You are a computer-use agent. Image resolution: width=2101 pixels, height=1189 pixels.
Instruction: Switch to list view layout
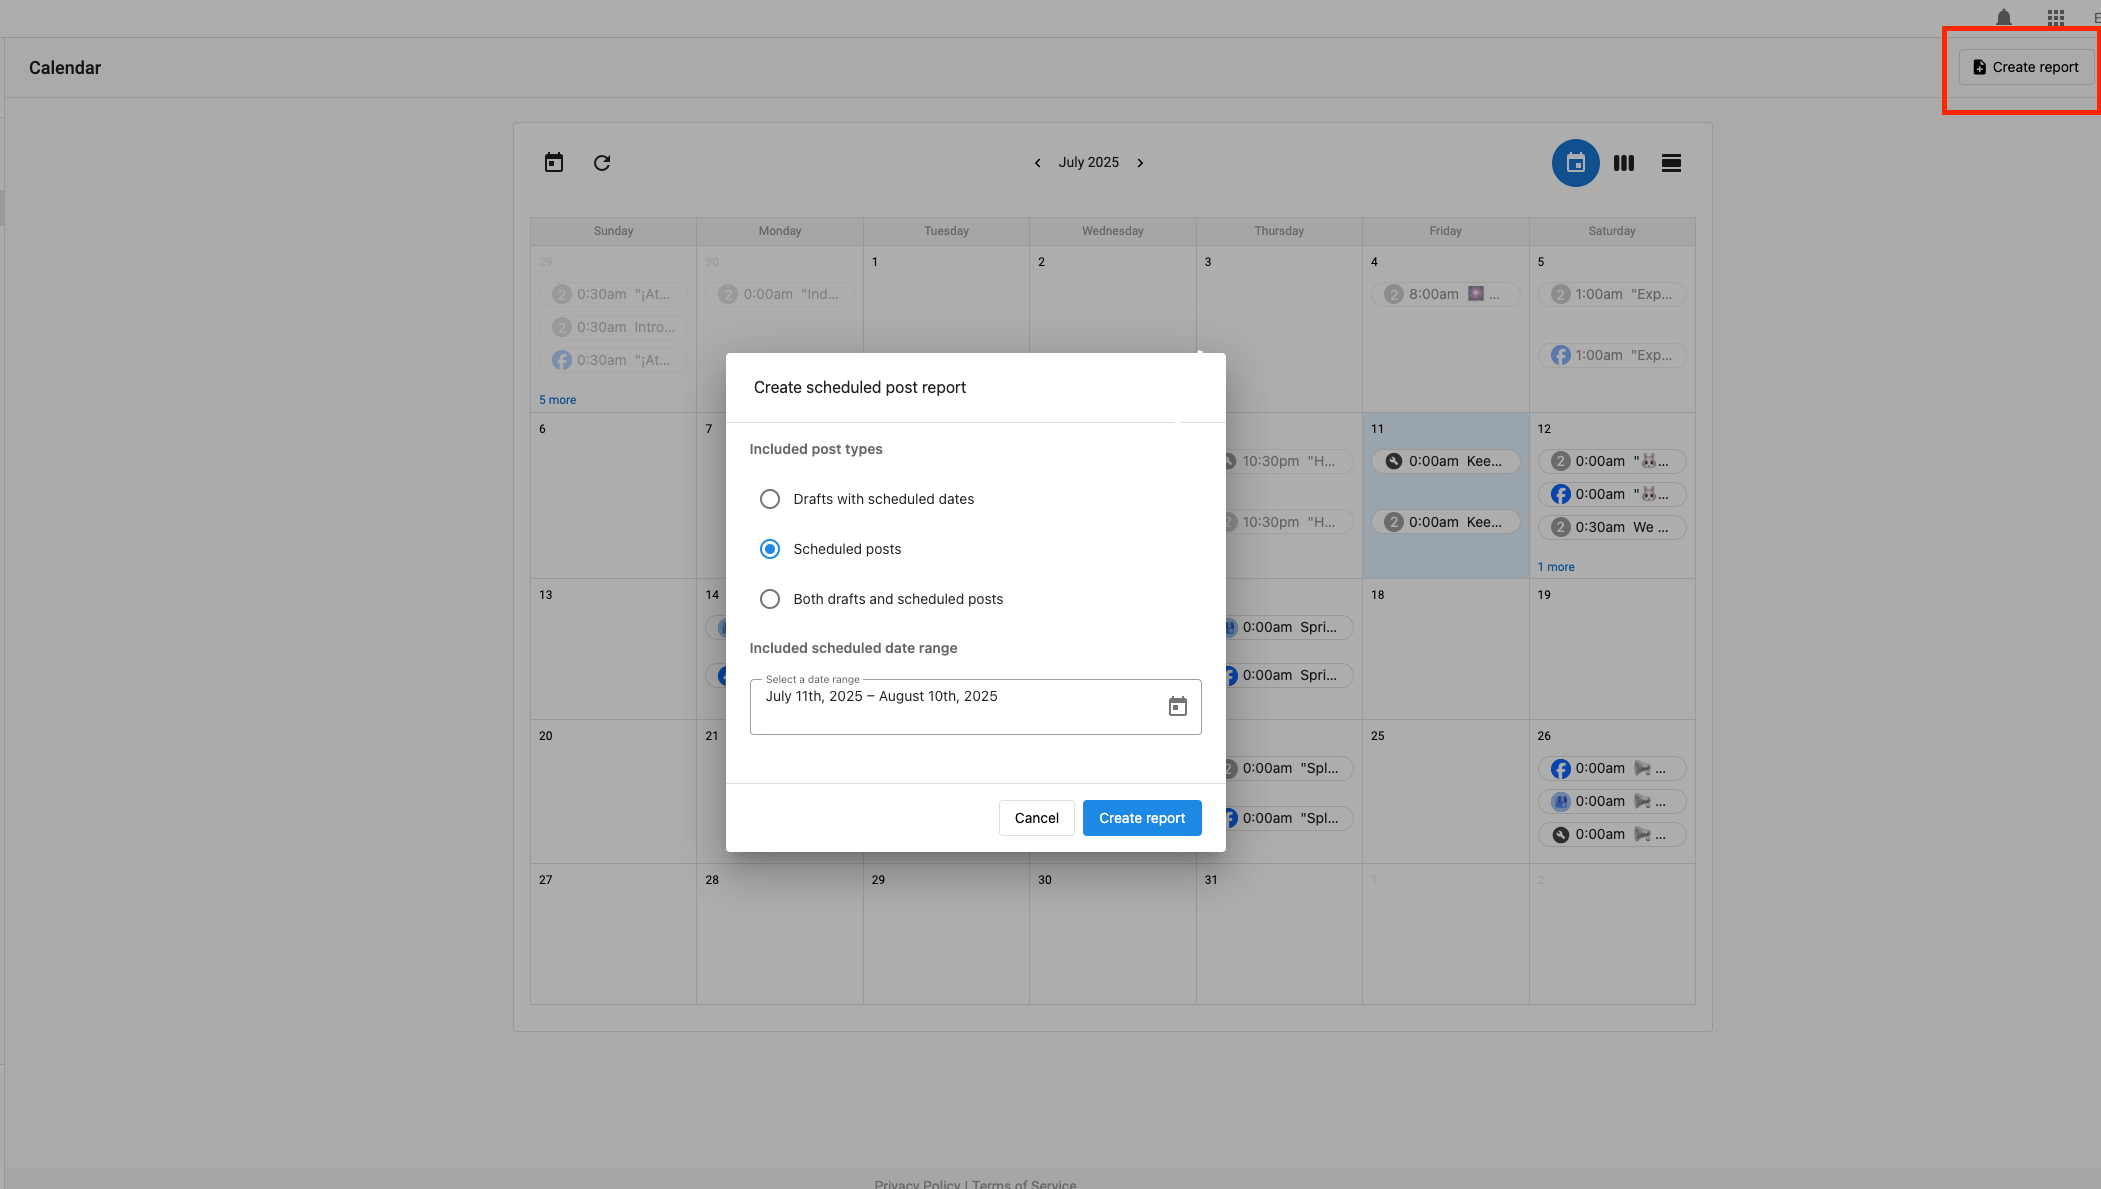click(1671, 162)
